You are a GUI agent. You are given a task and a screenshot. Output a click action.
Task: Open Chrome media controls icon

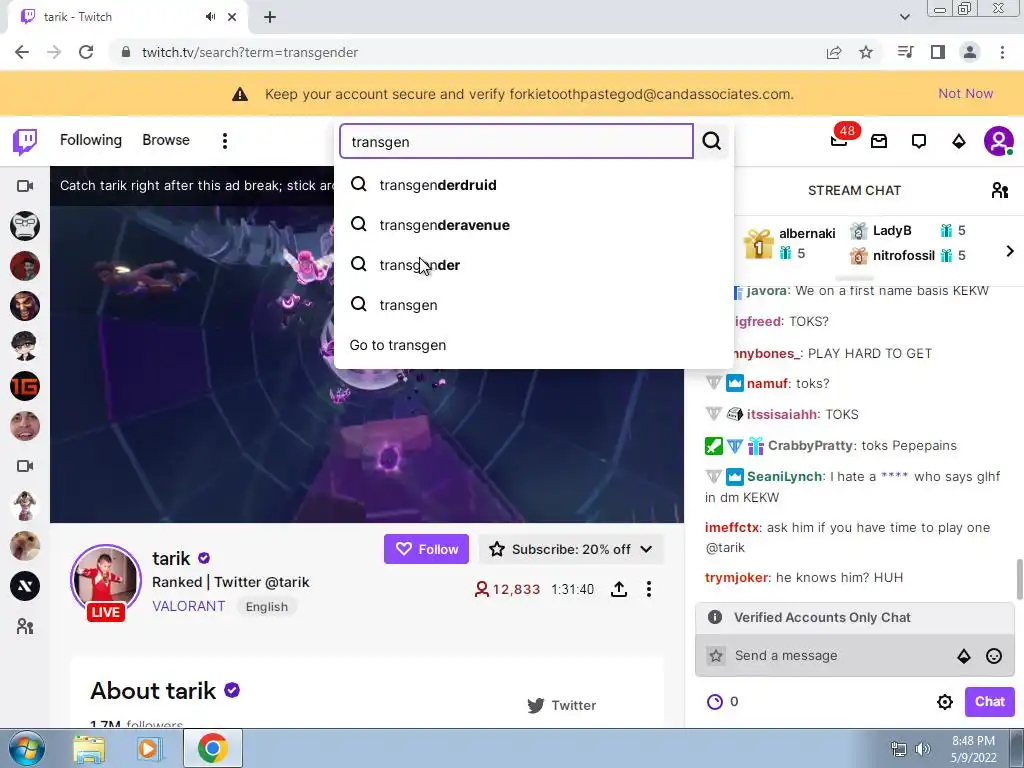(905, 52)
